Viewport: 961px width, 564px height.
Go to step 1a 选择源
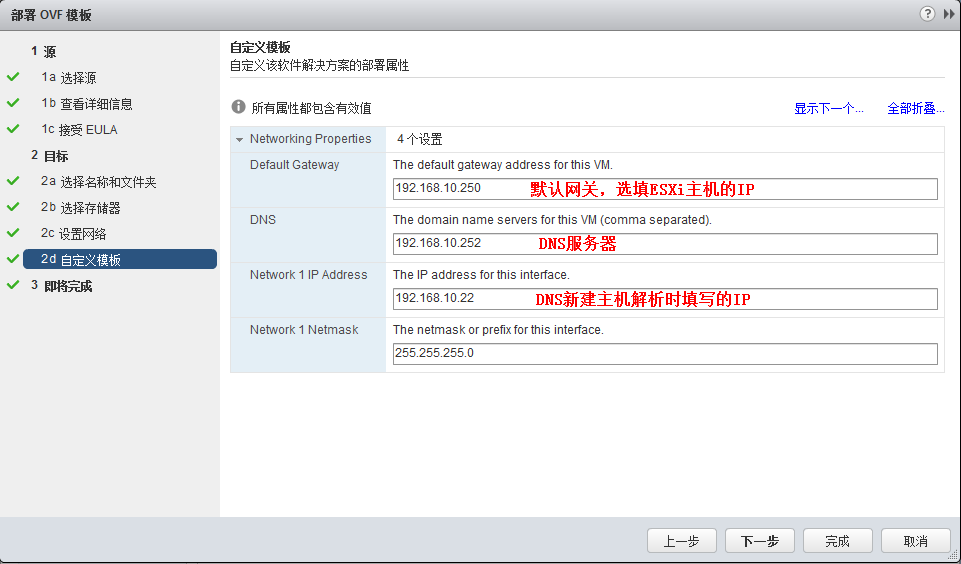coord(69,78)
